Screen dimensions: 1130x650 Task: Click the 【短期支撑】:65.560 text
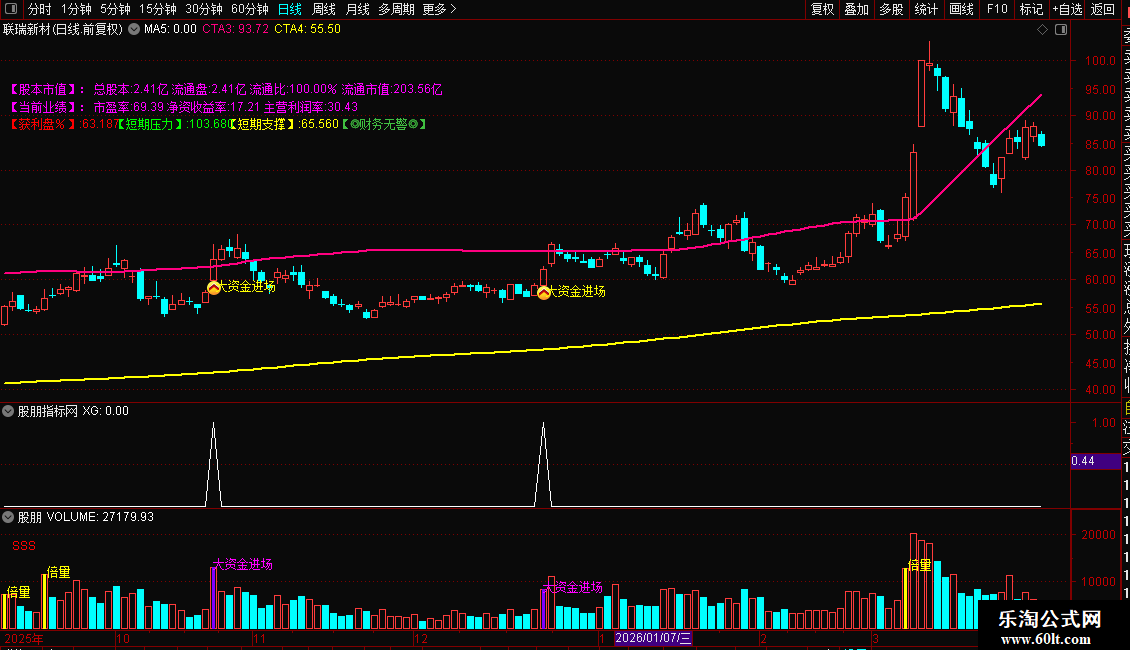click(283, 124)
